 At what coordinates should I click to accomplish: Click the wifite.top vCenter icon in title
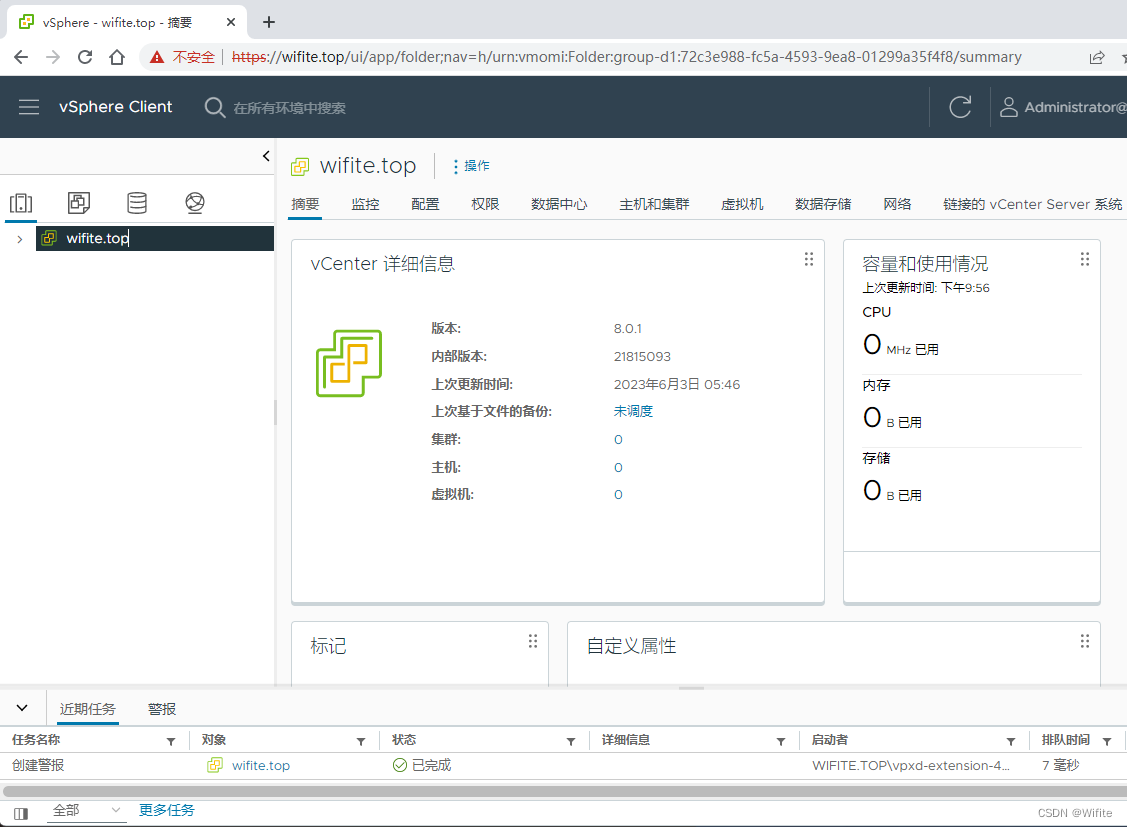click(300, 167)
